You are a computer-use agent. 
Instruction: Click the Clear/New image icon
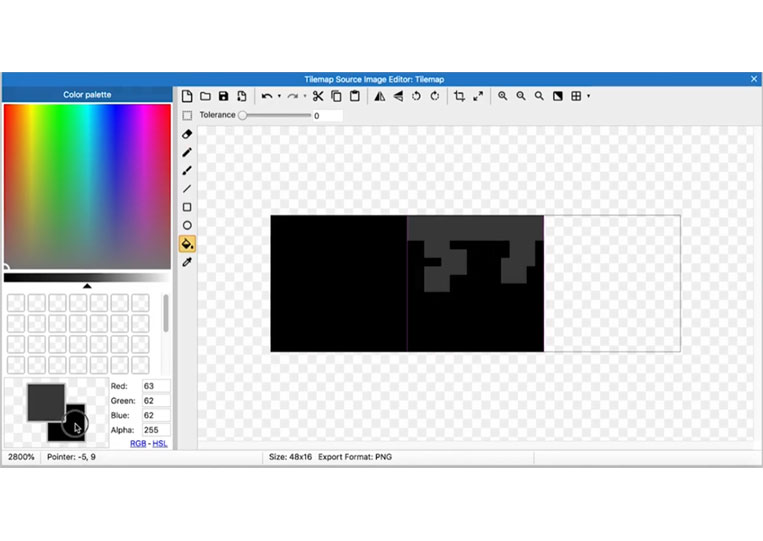[187, 96]
